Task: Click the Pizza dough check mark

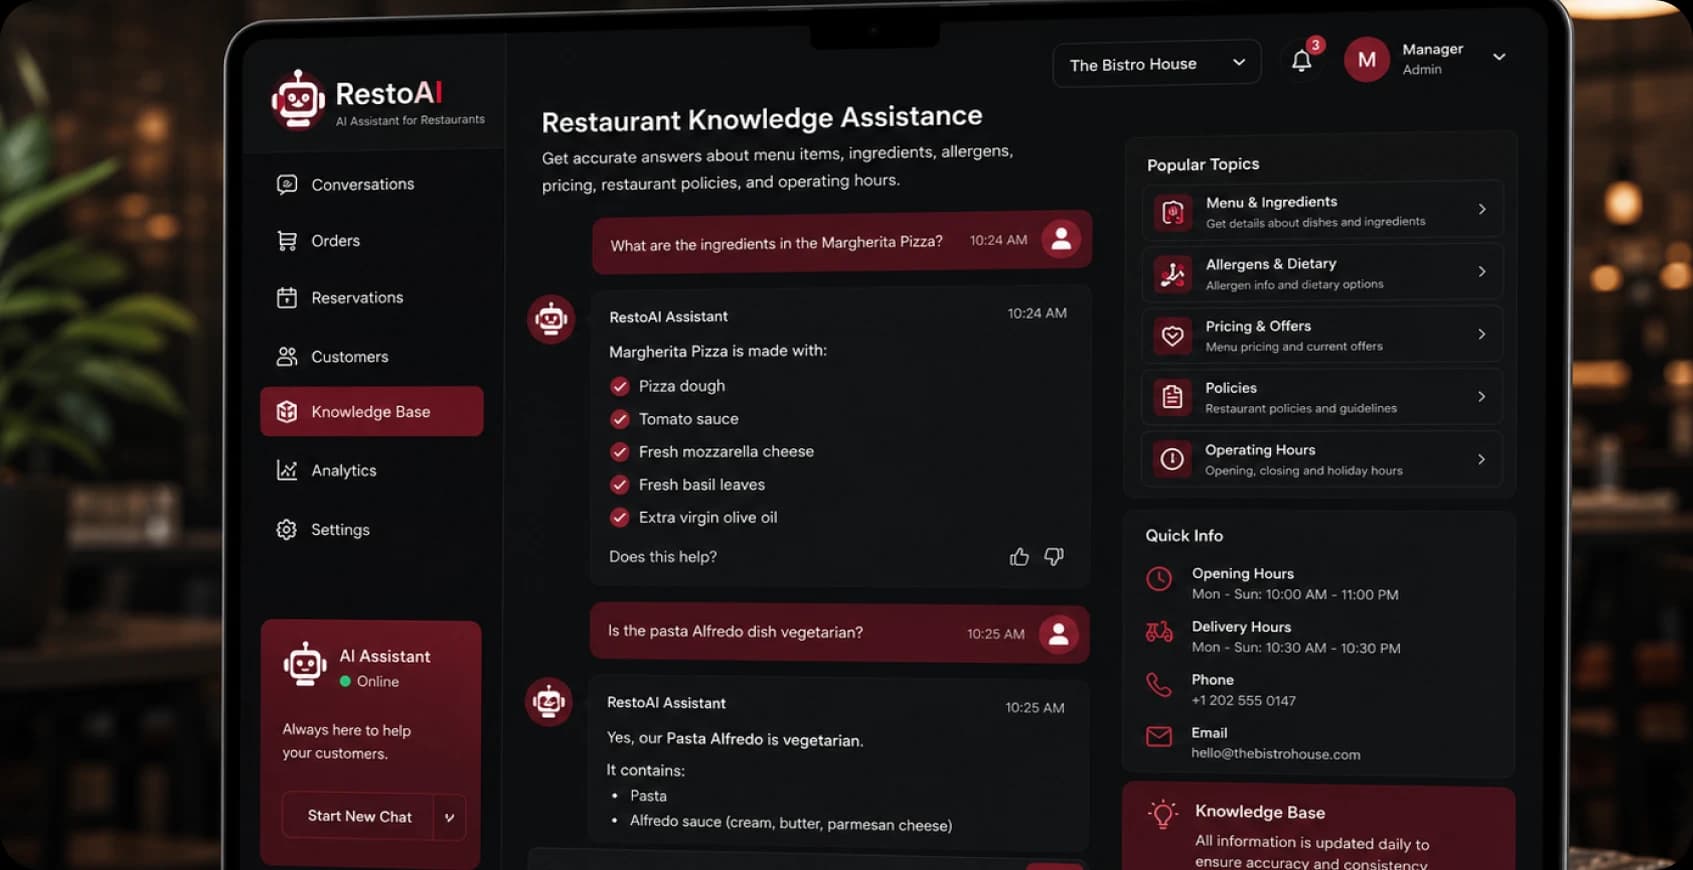Action: click(x=620, y=386)
